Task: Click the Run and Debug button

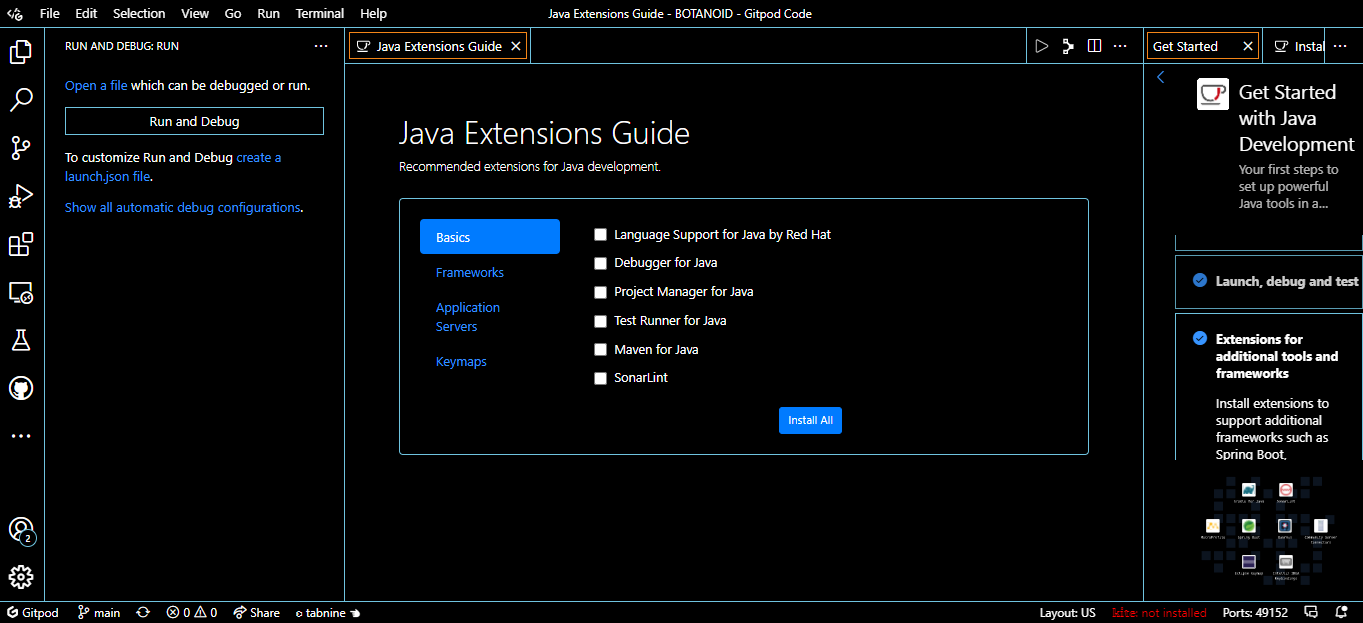Action: point(194,121)
